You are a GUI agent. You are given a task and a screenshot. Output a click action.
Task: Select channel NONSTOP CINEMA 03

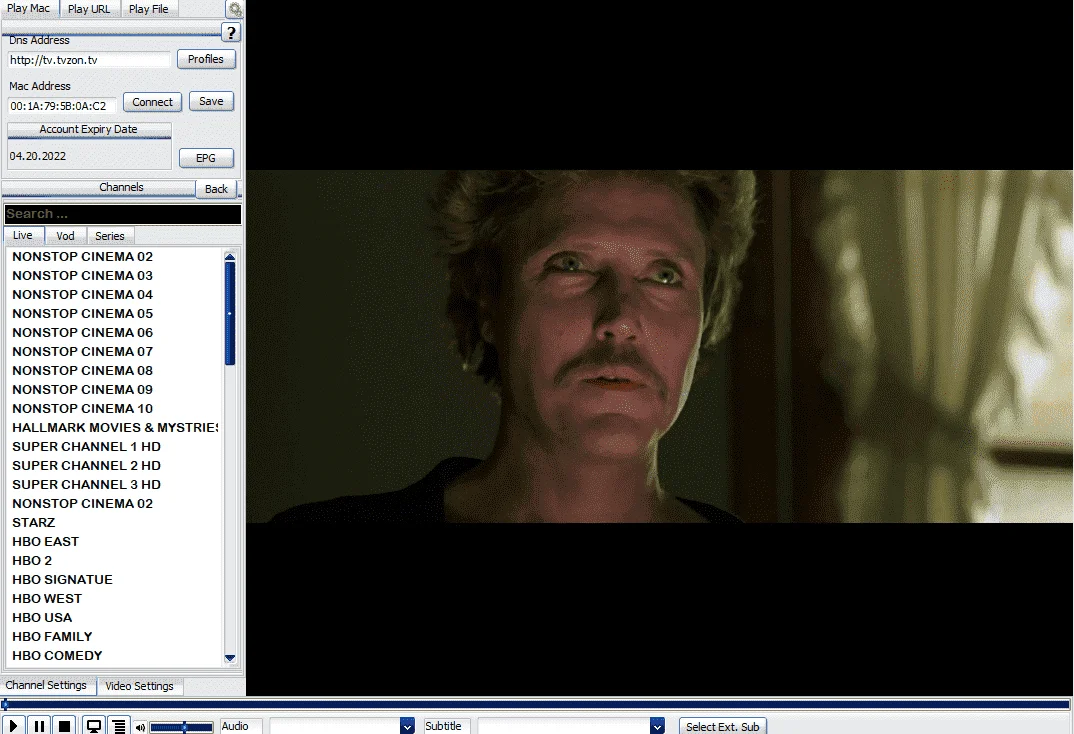click(82, 276)
